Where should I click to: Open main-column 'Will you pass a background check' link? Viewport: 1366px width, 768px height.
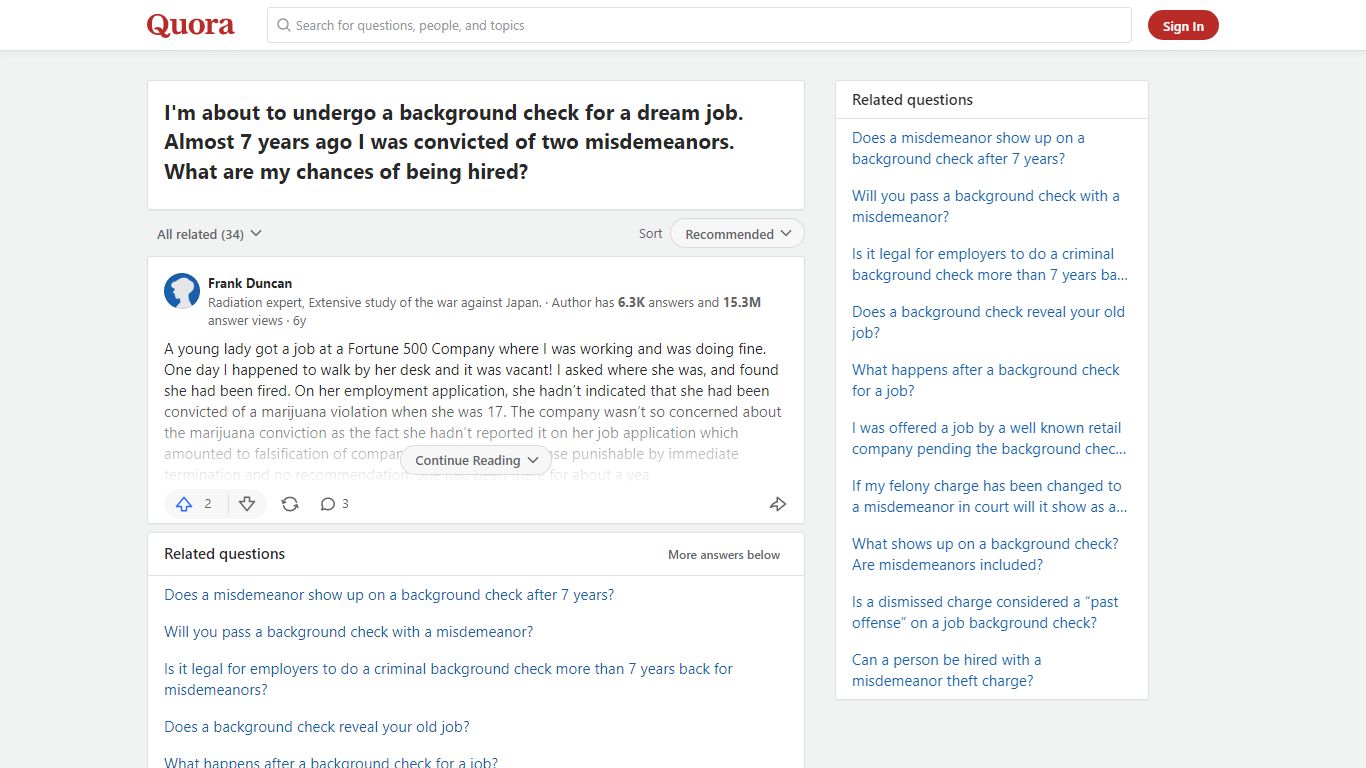coord(348,632)
